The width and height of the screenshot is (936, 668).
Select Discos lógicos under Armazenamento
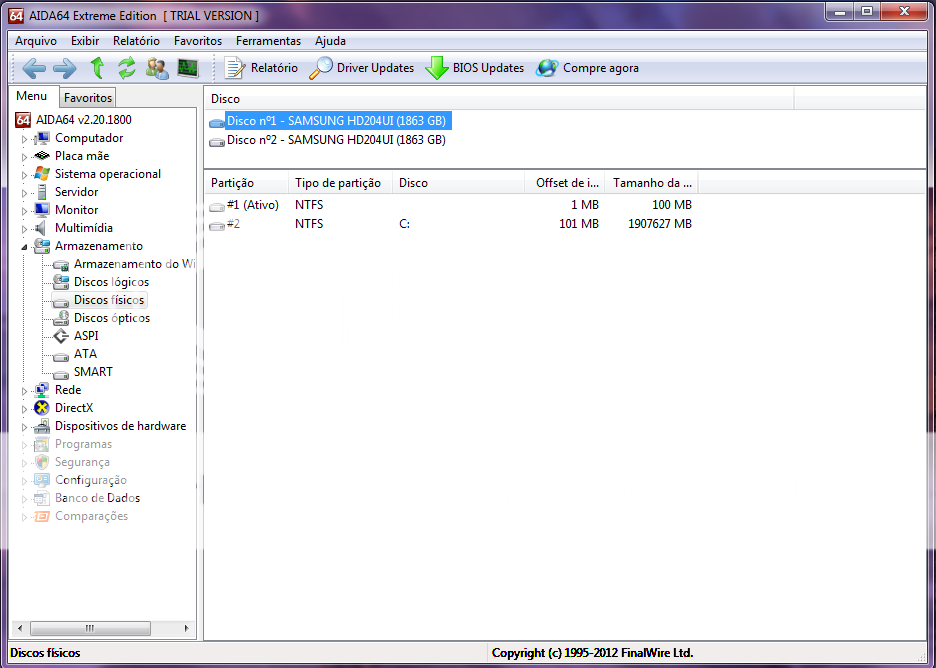pos(110,281)
